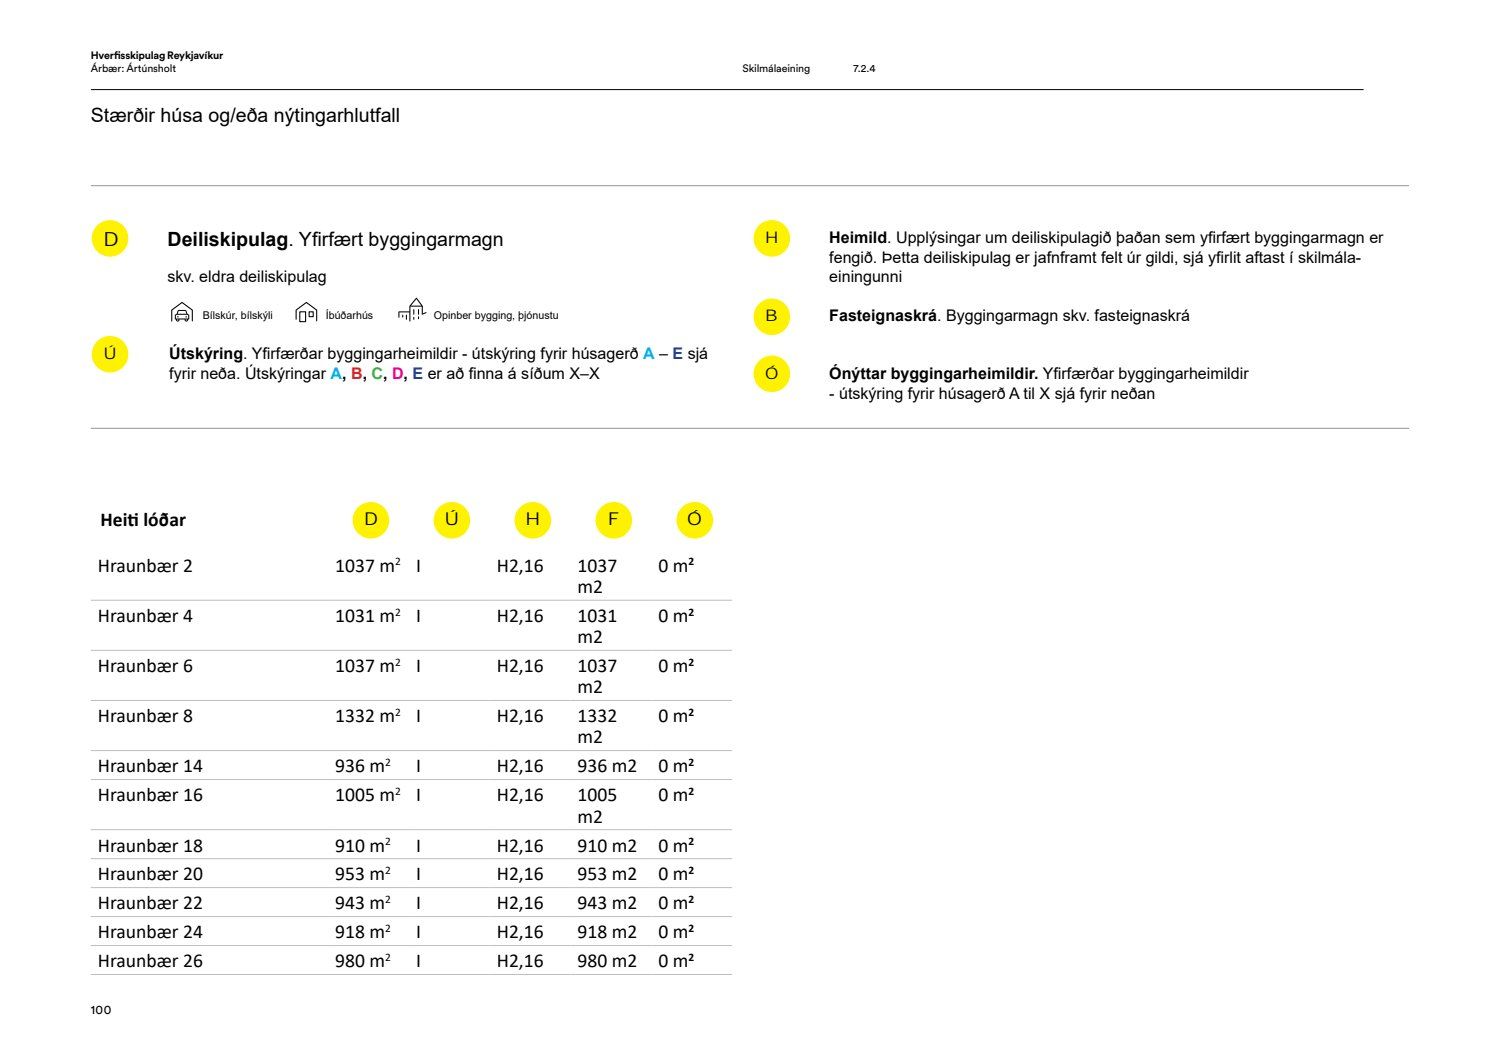
Task: Click the F circle in table header
Action: (x=613, y=519)
